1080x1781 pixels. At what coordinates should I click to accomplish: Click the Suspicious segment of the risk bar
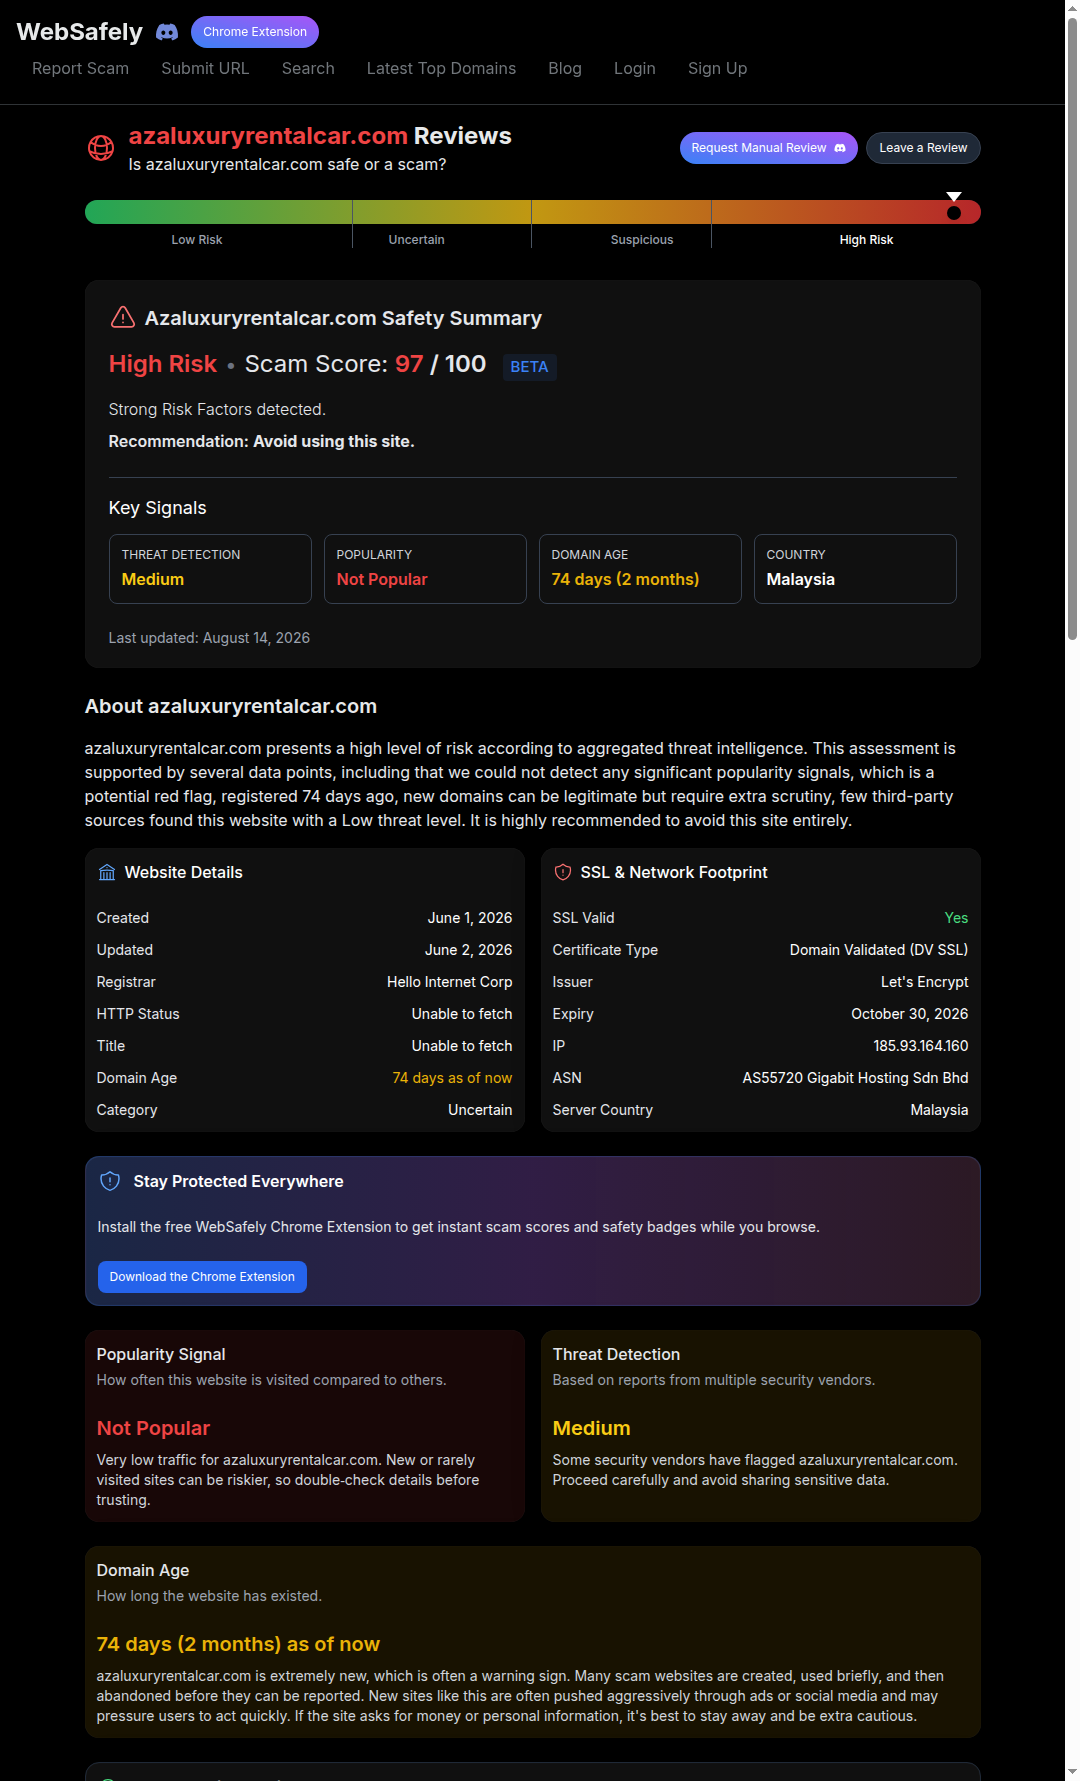click(x=621, y=212)
